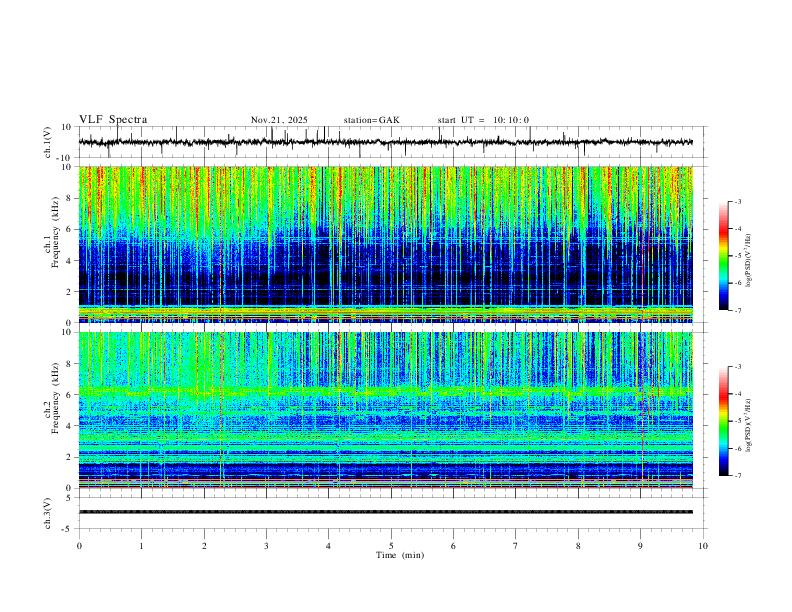
Task: Click time axis tick label '5'
Action: [x=391, y=546]
